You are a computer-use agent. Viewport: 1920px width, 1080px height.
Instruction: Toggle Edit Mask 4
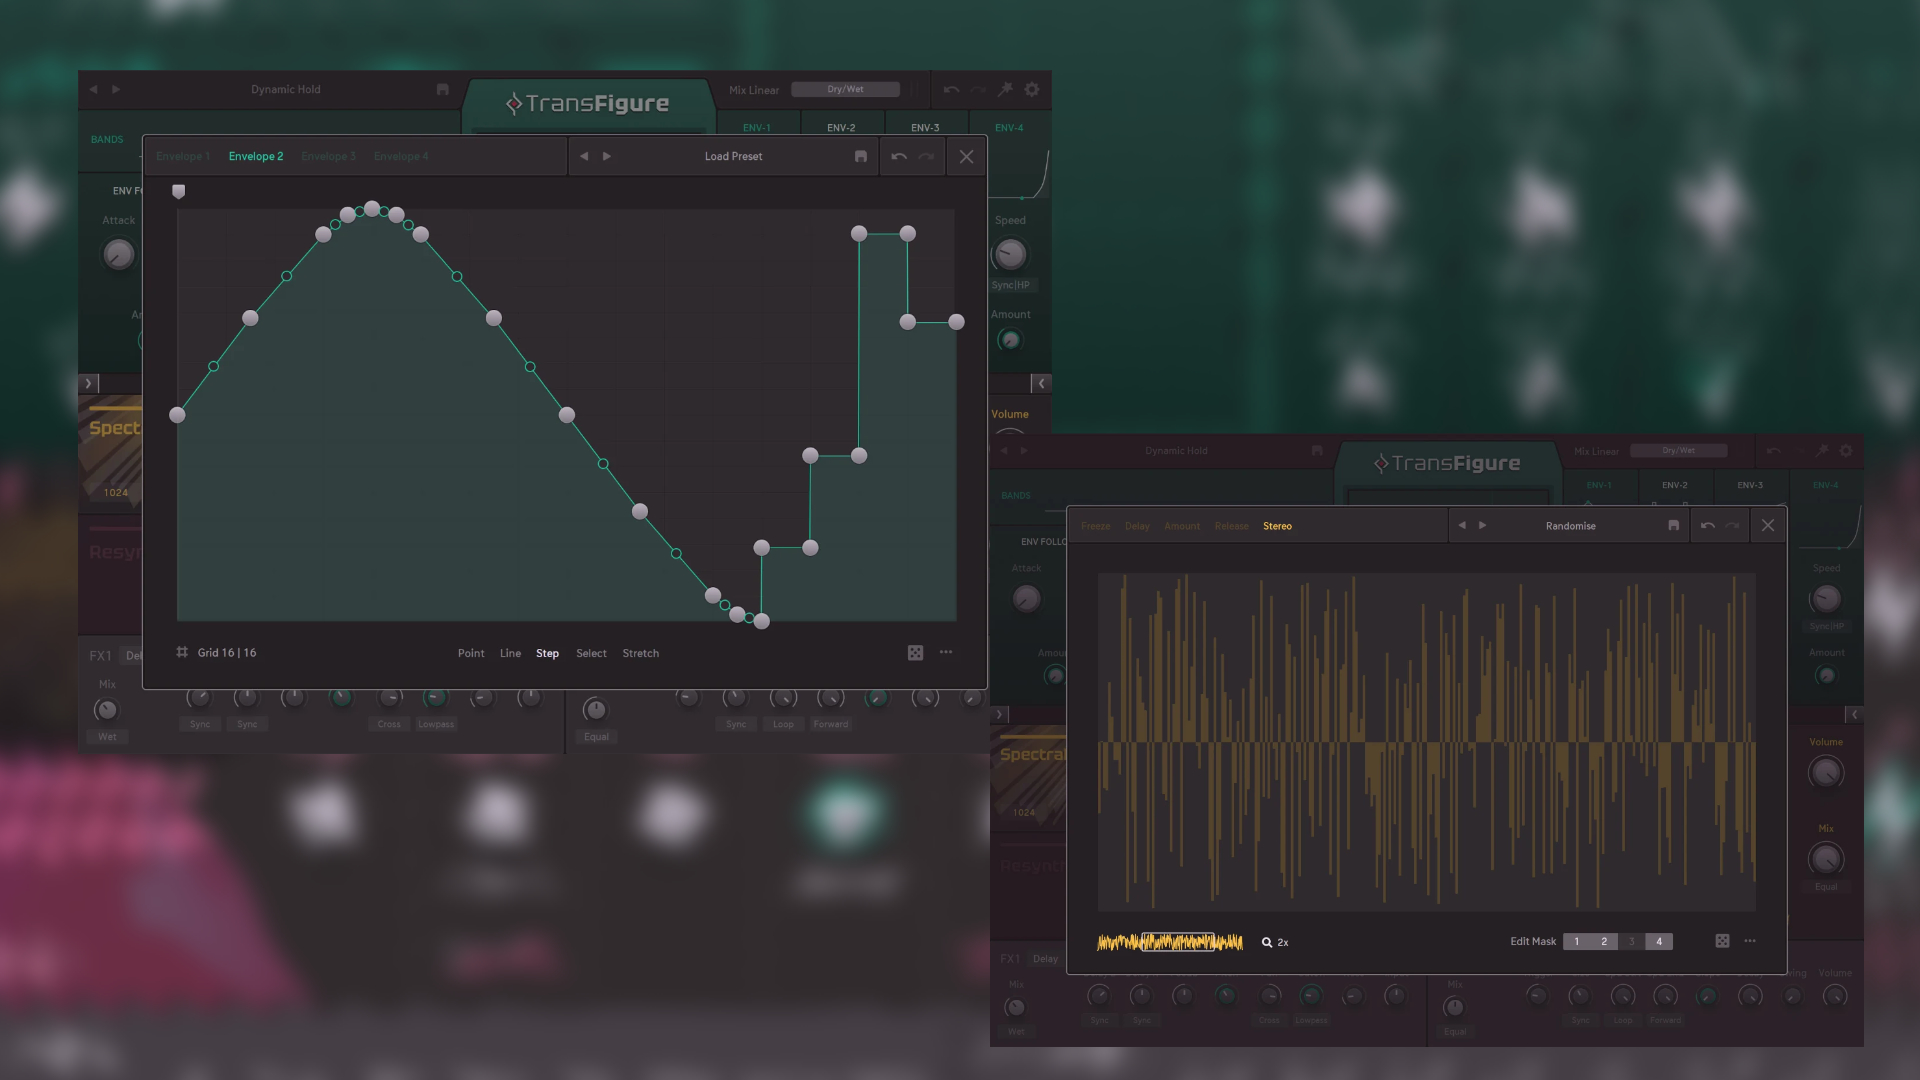1659,941
